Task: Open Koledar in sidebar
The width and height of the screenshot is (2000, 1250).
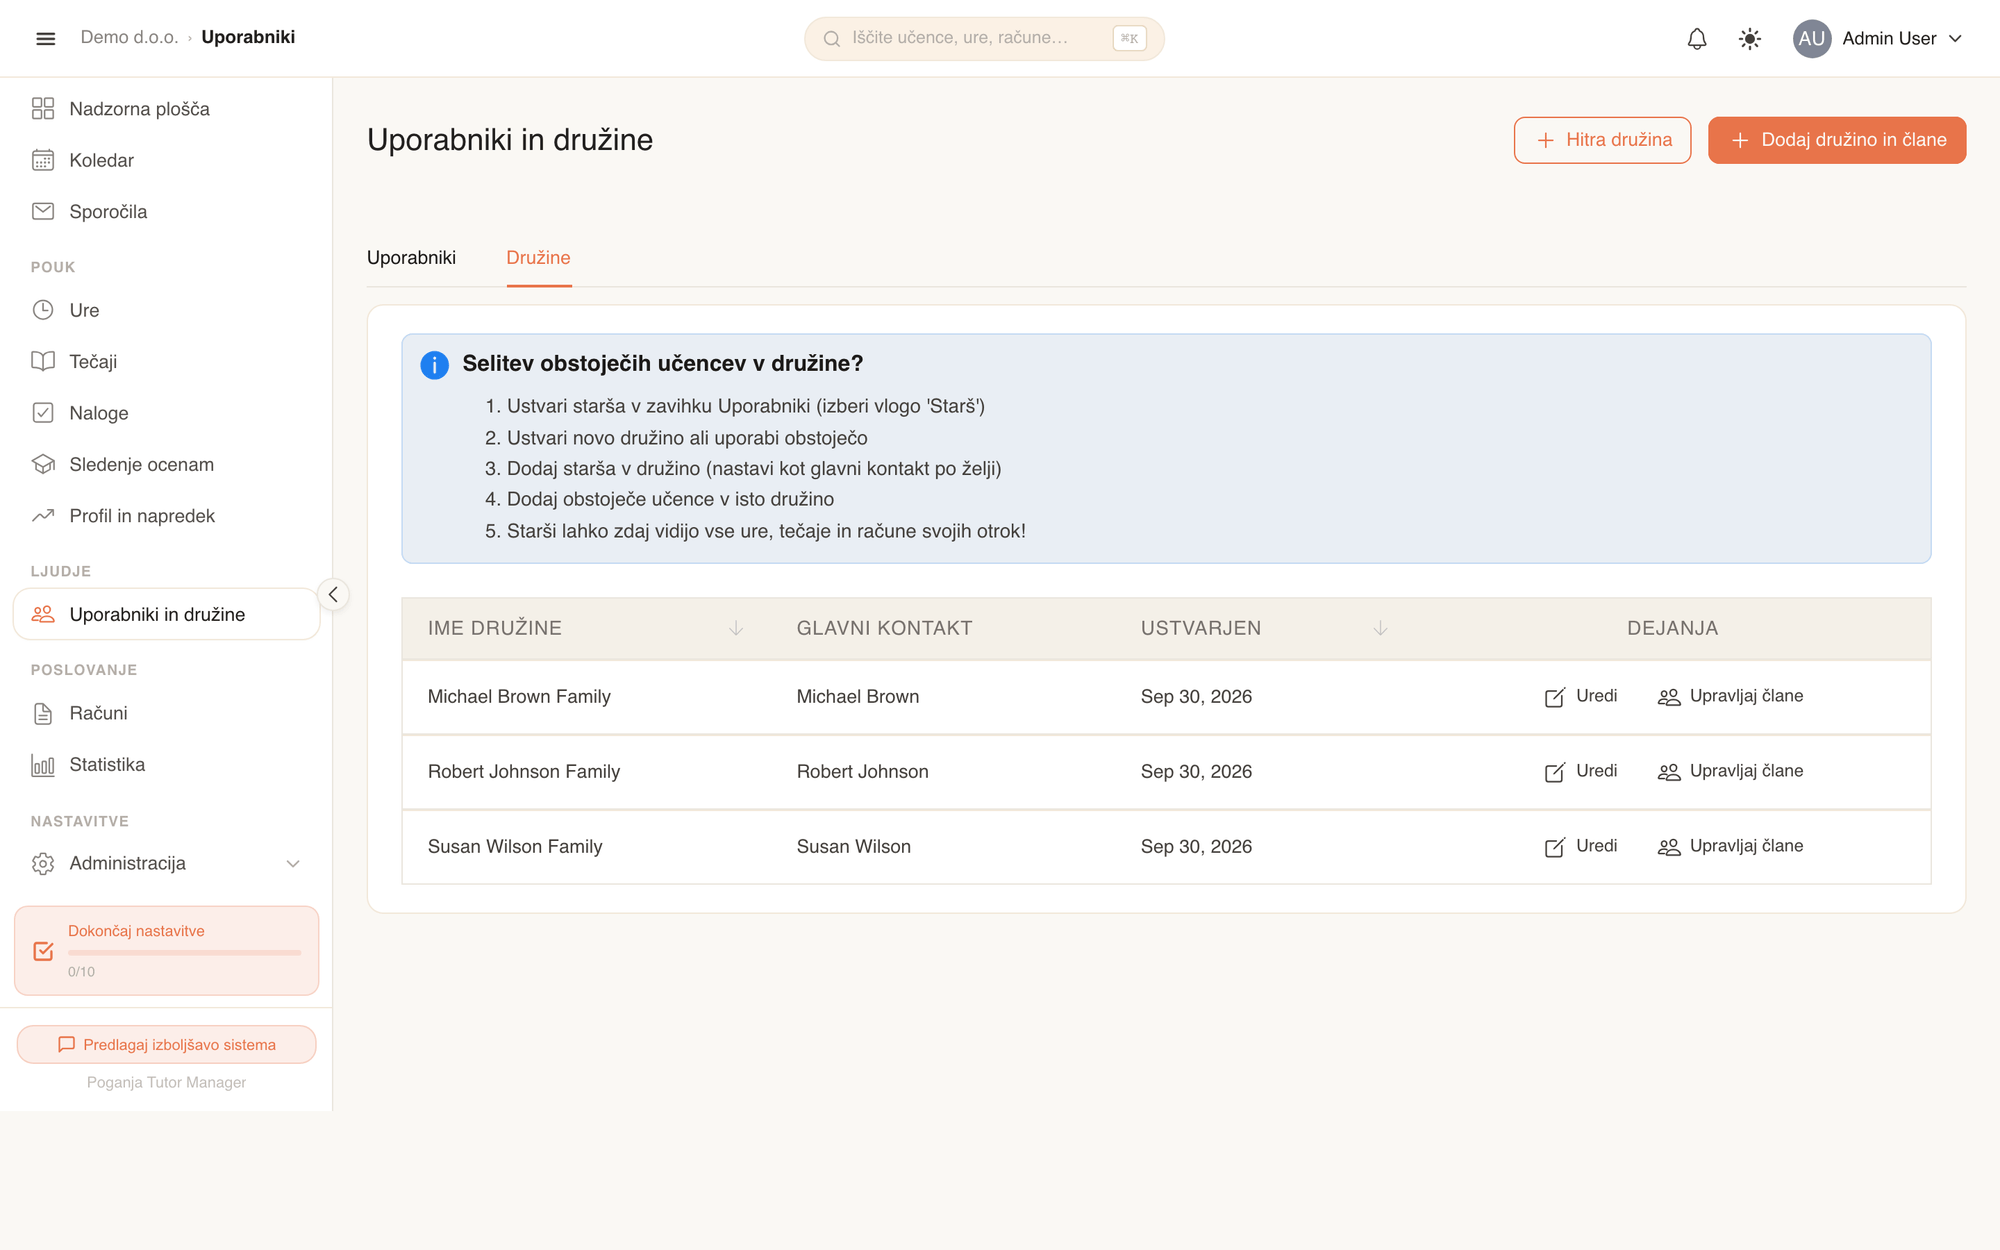Action: [x=166, y=160]
